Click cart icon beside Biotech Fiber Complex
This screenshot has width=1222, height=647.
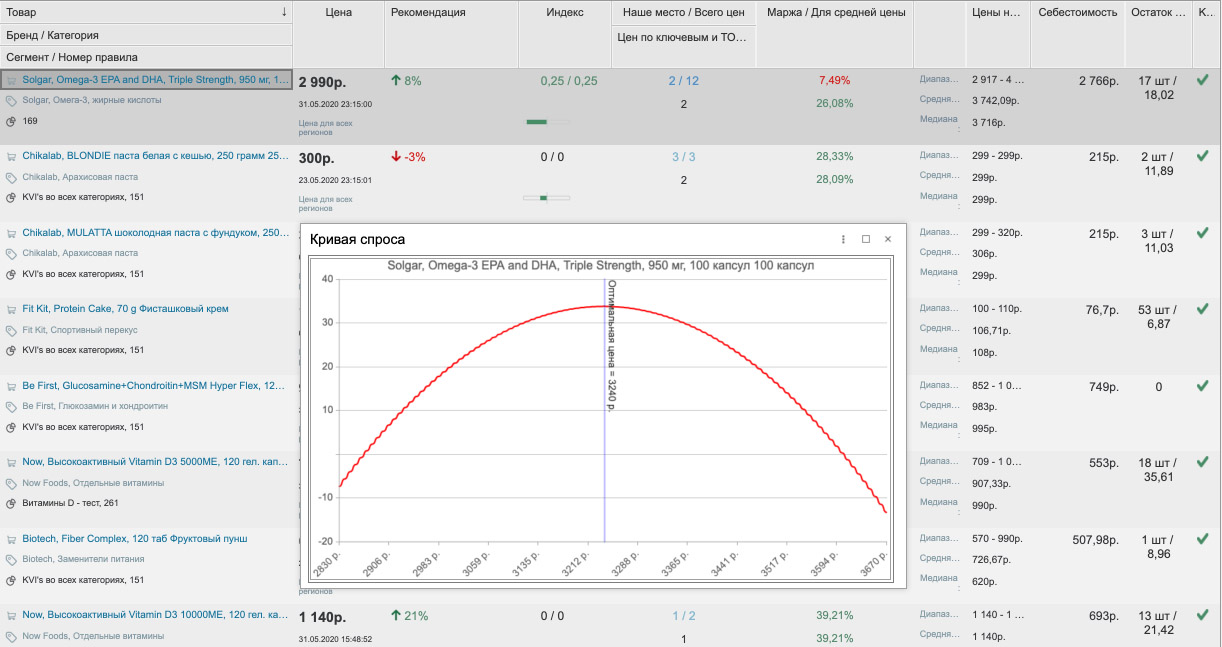[11, 539]
